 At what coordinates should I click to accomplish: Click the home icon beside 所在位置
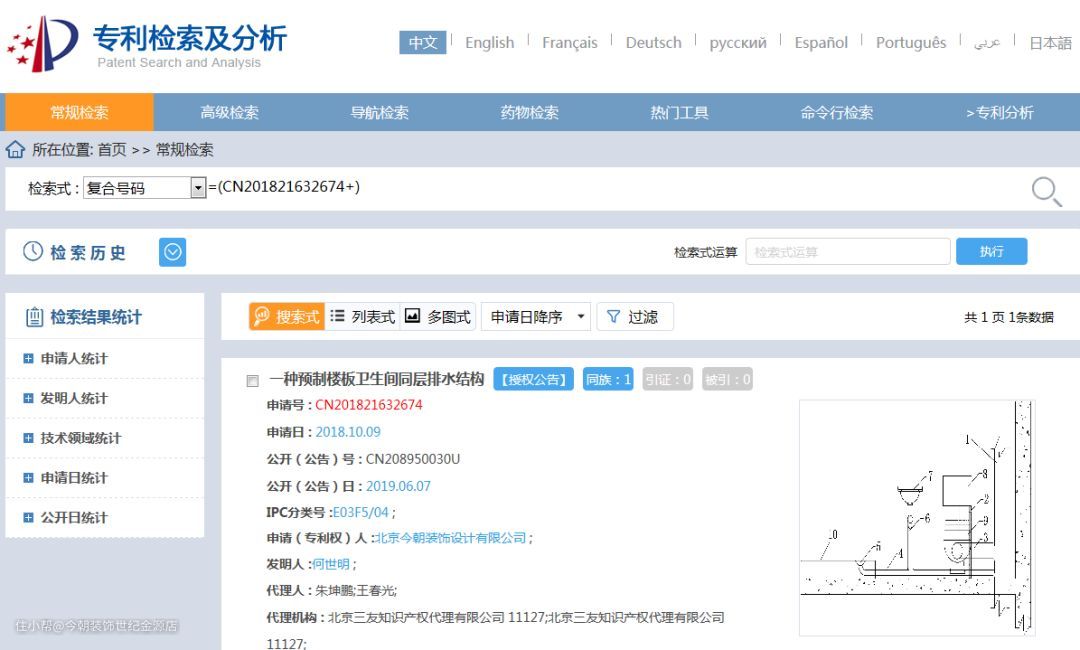click(x=15, y=150)
